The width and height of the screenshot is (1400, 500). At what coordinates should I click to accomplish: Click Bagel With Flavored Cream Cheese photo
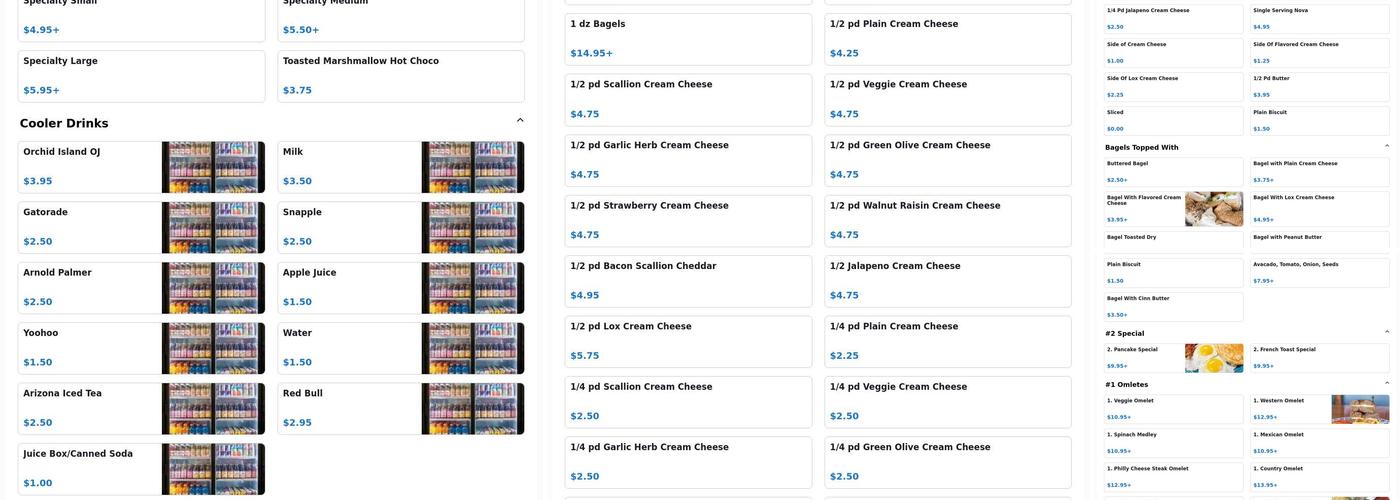pyautogui.click(x=1214, y=209)
